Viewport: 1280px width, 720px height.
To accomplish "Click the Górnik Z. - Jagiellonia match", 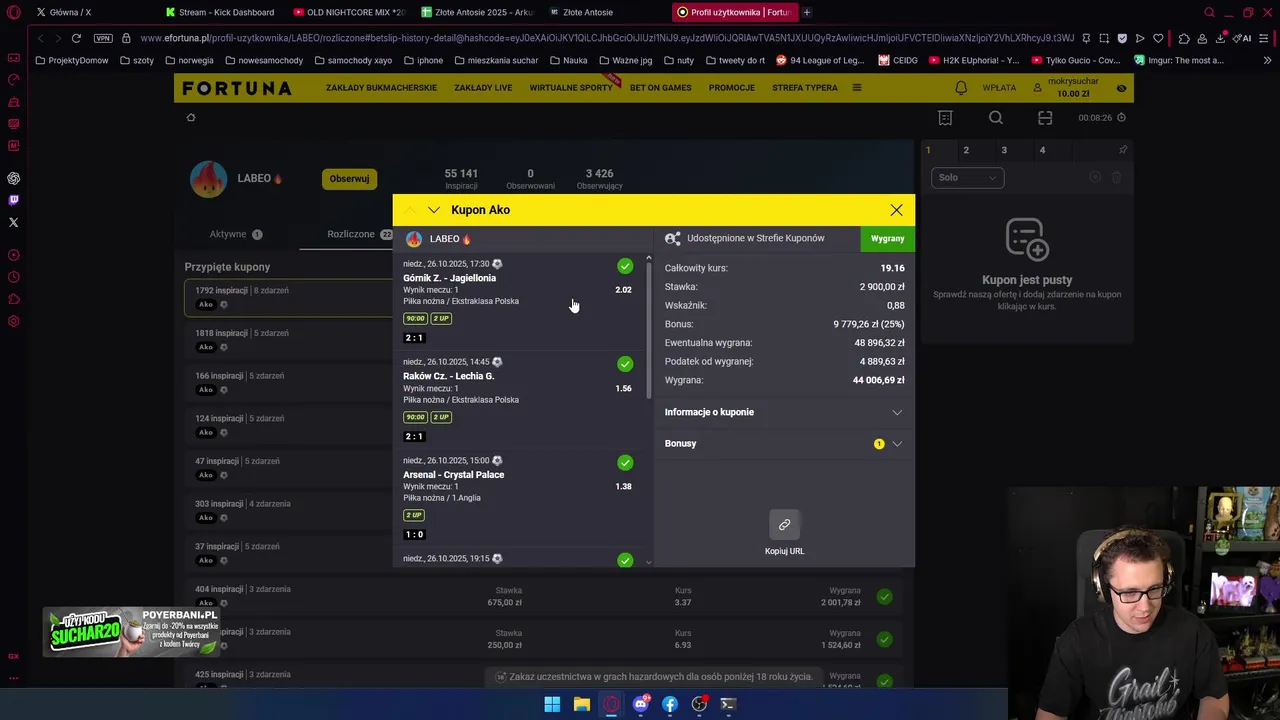I will click(449, 278).
